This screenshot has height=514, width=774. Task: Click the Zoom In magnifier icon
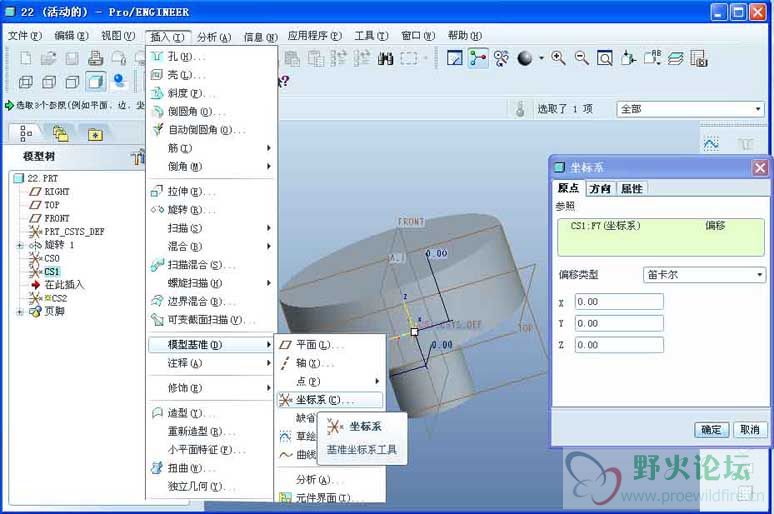click(558, 58)
